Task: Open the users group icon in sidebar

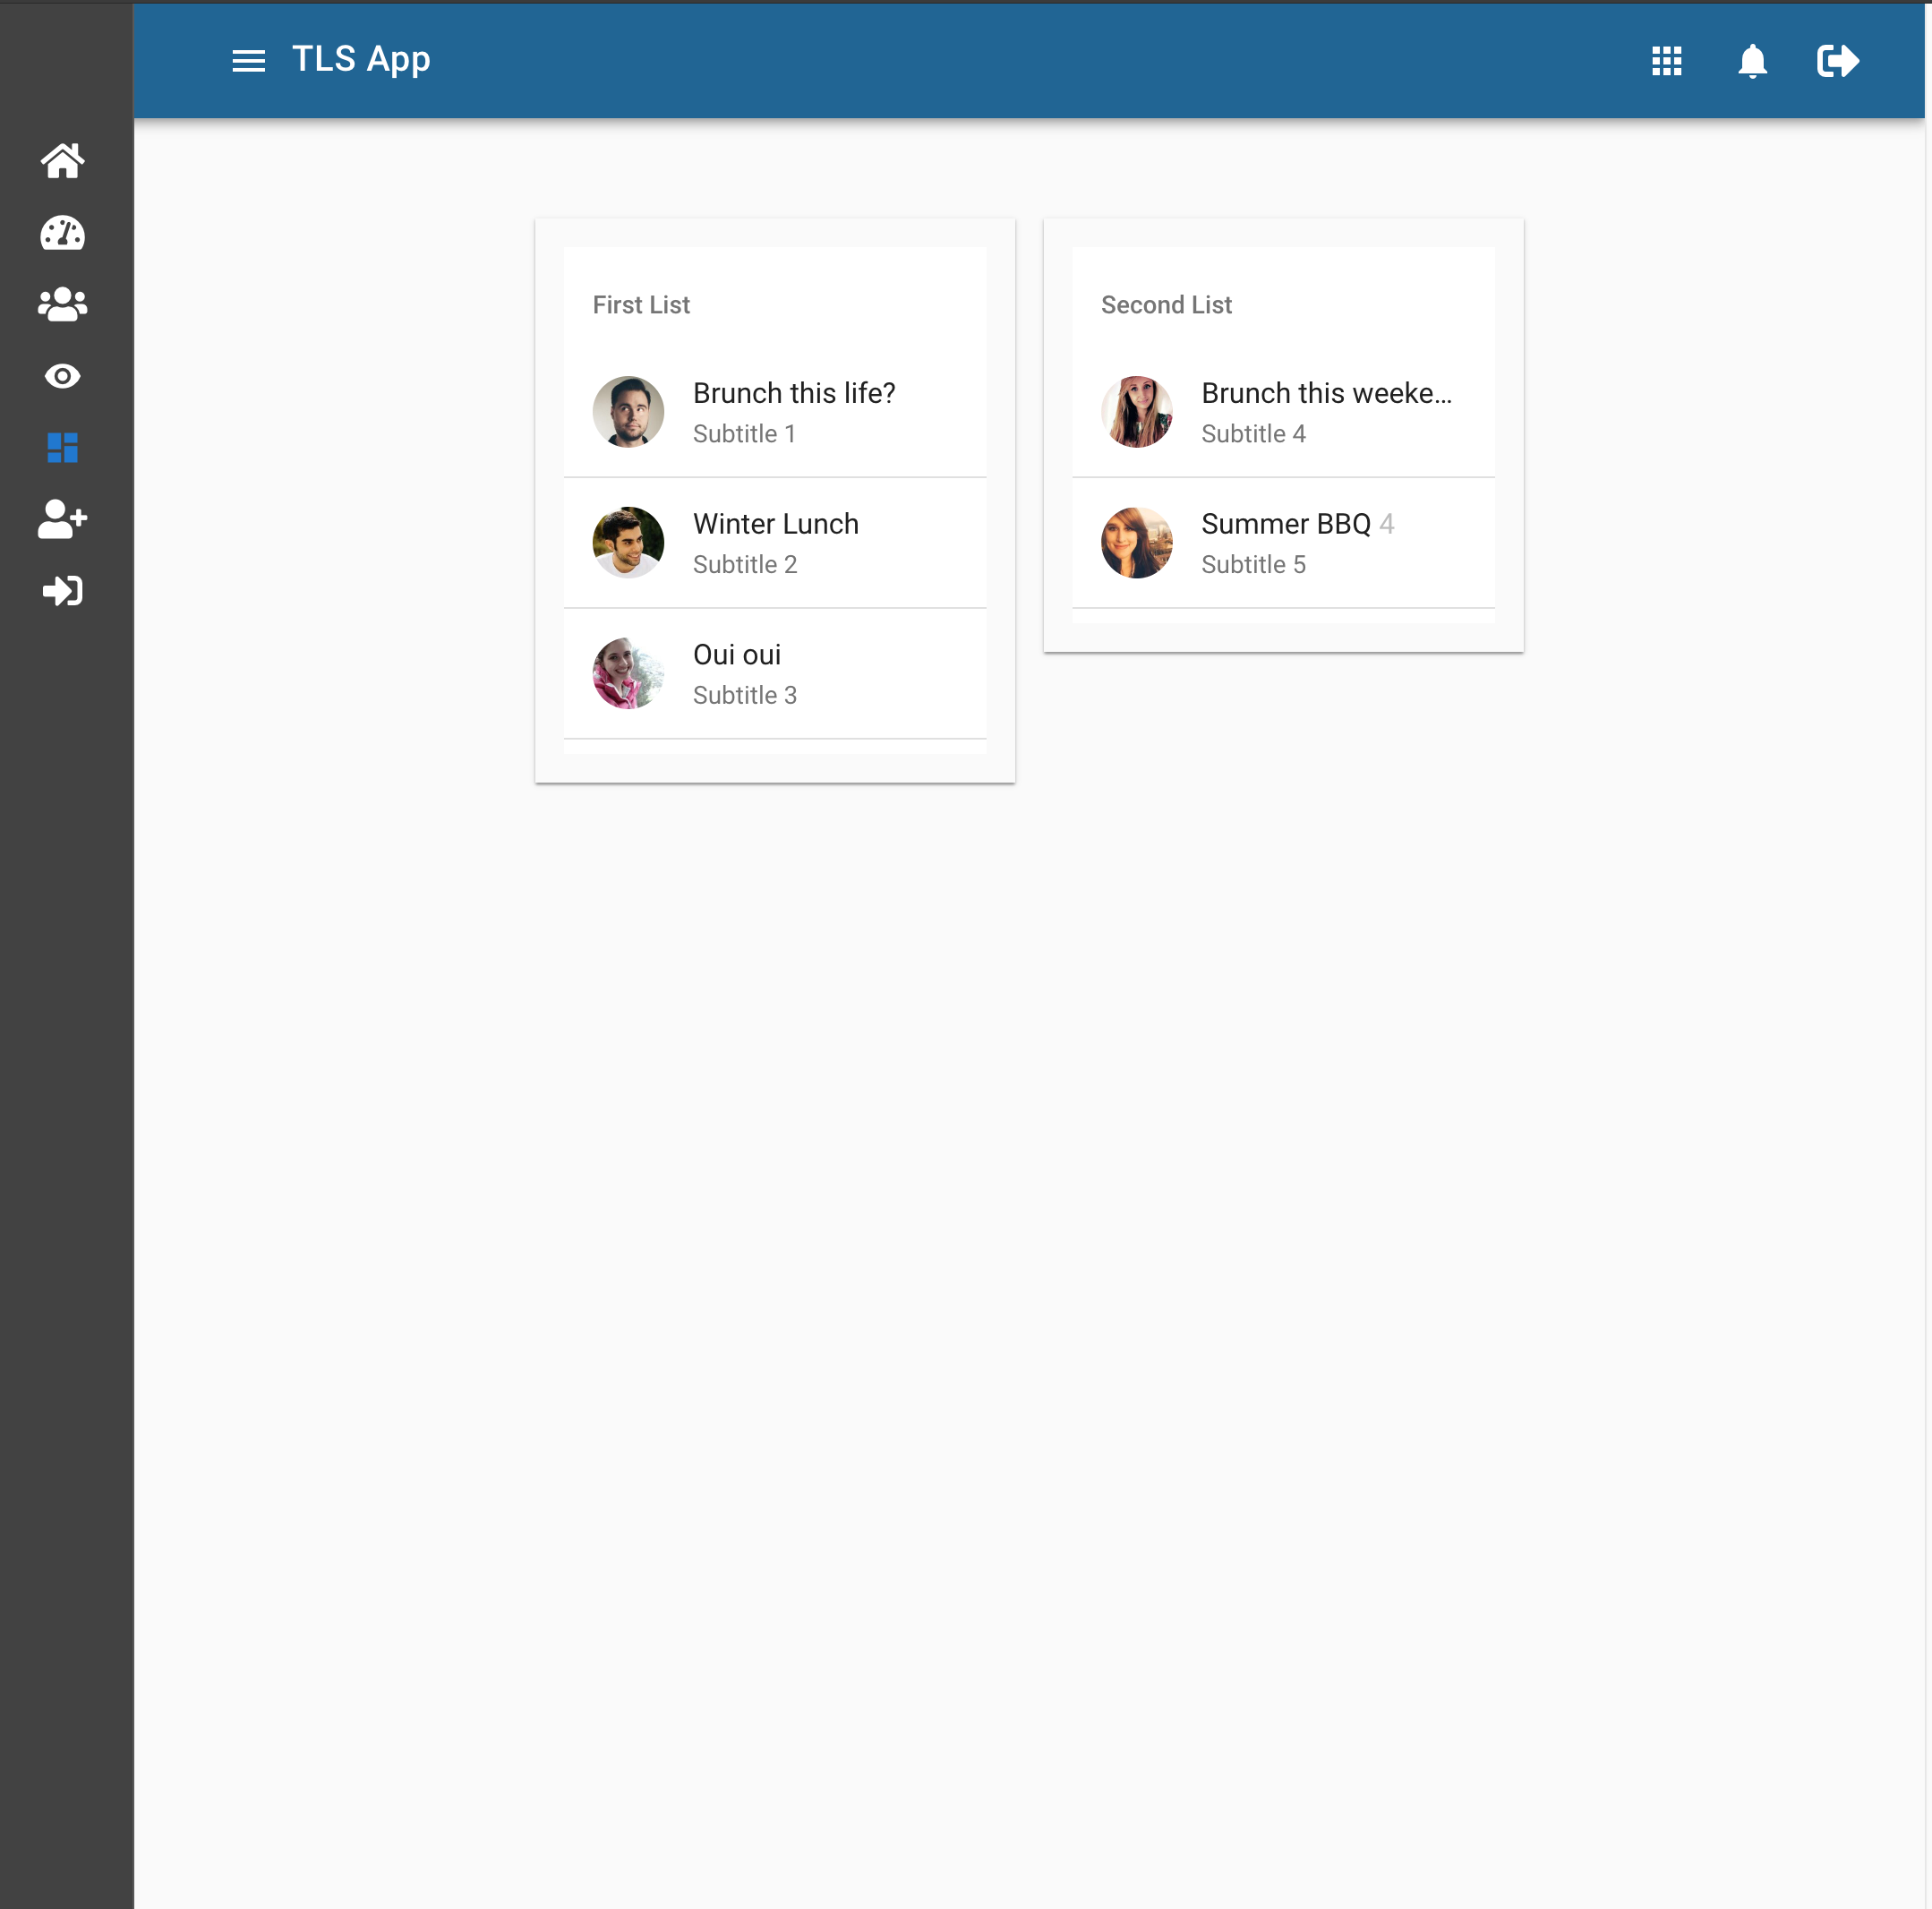Action: pos(63,305)
